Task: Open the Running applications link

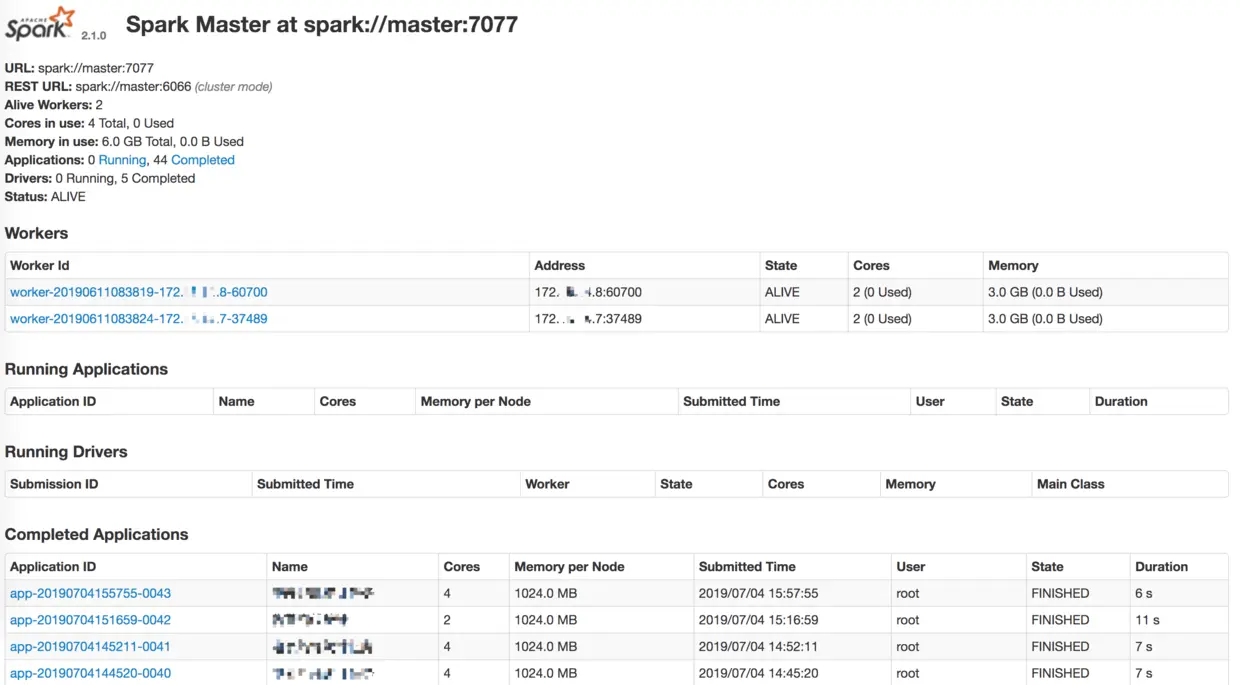Action: point(122,160)
